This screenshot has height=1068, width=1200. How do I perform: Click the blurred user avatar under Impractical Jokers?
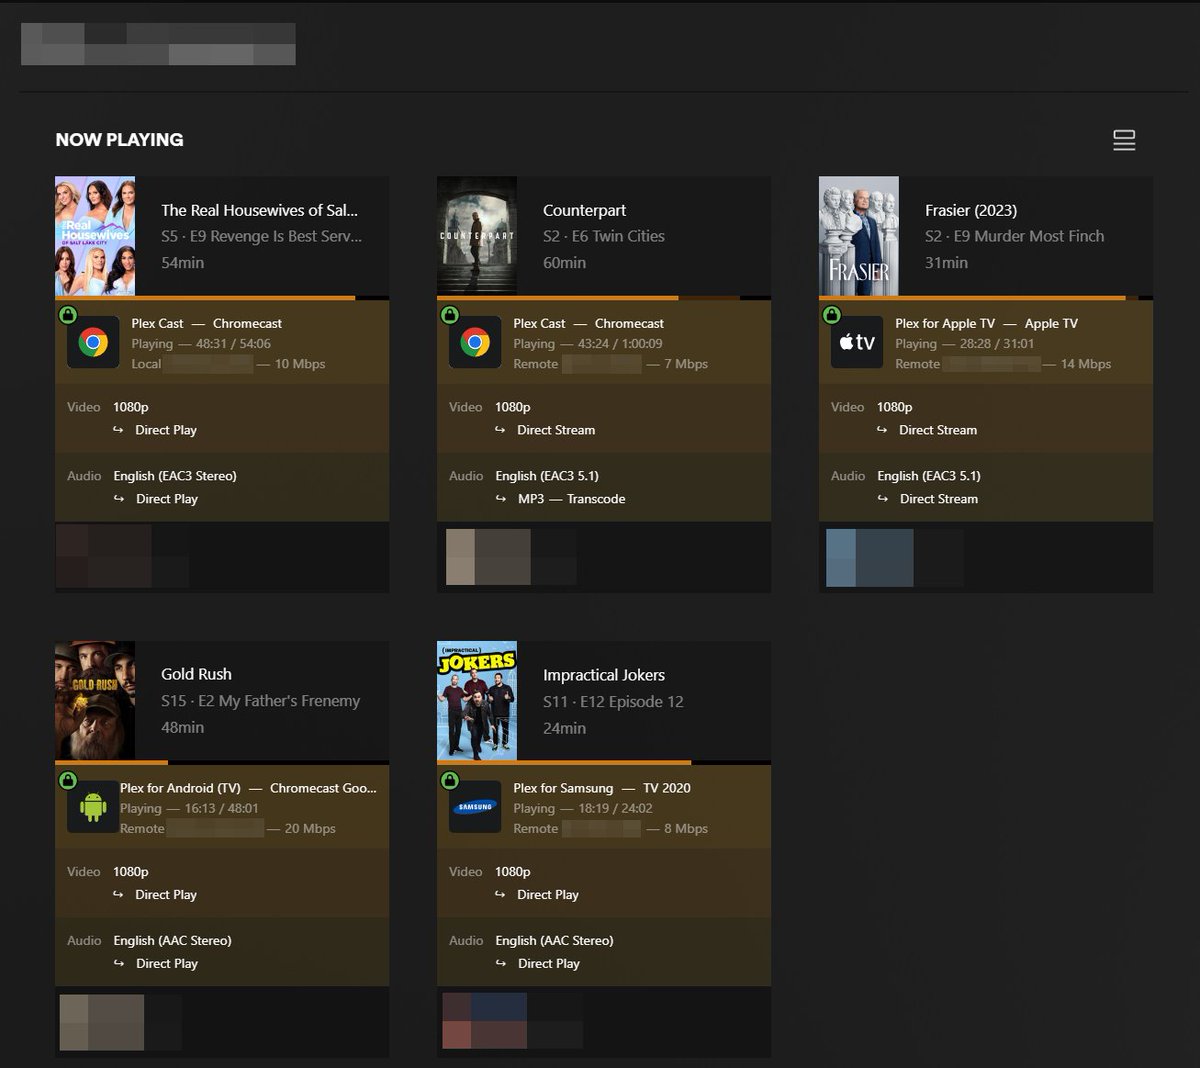click(x=485, y=1021)
